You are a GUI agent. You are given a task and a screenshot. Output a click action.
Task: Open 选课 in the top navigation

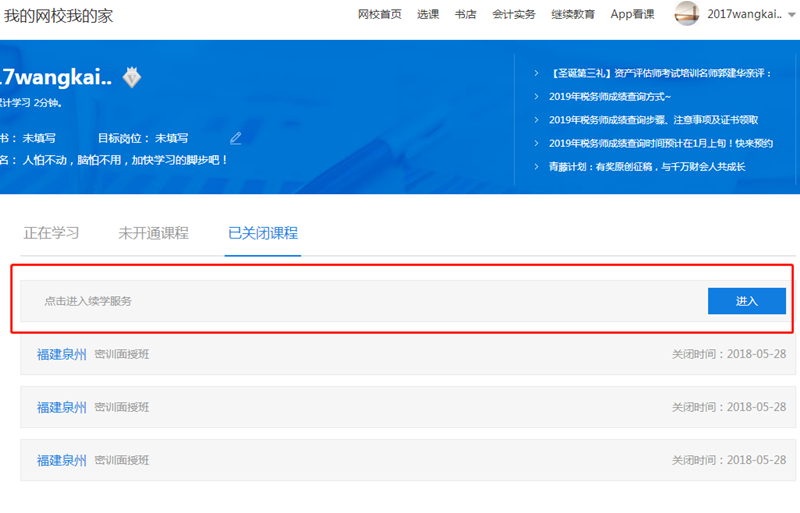coord(428,14)
